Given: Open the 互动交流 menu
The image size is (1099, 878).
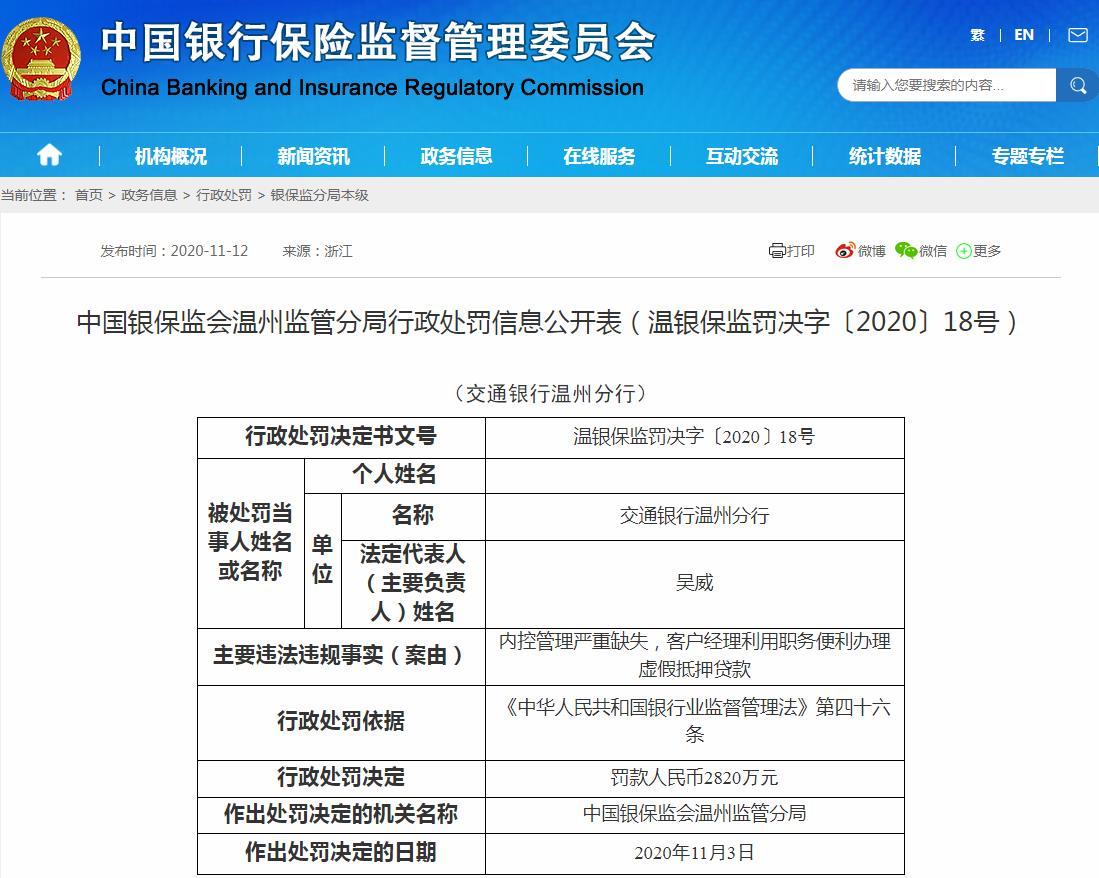Looking at the screenshot, I should click(x=742, y=156).
